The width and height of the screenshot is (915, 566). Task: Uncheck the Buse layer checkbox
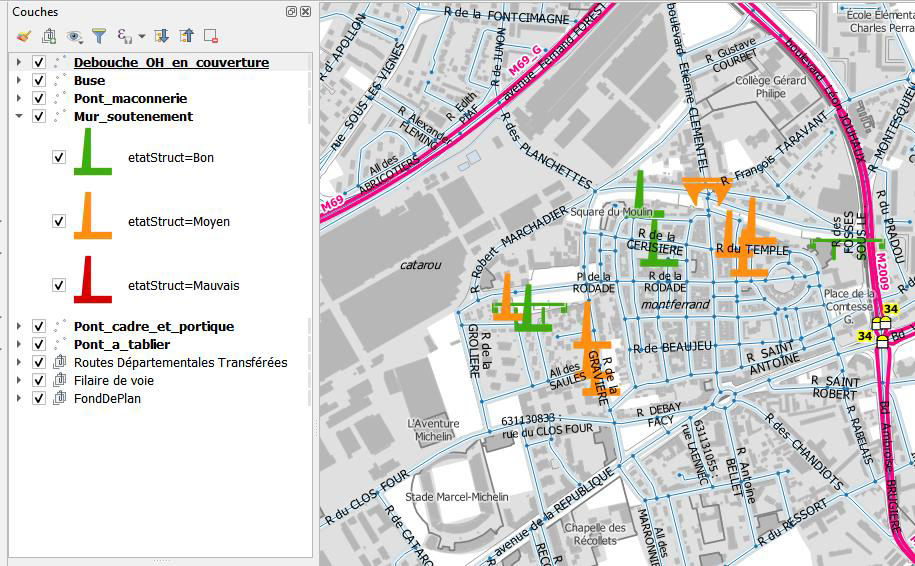39,81
